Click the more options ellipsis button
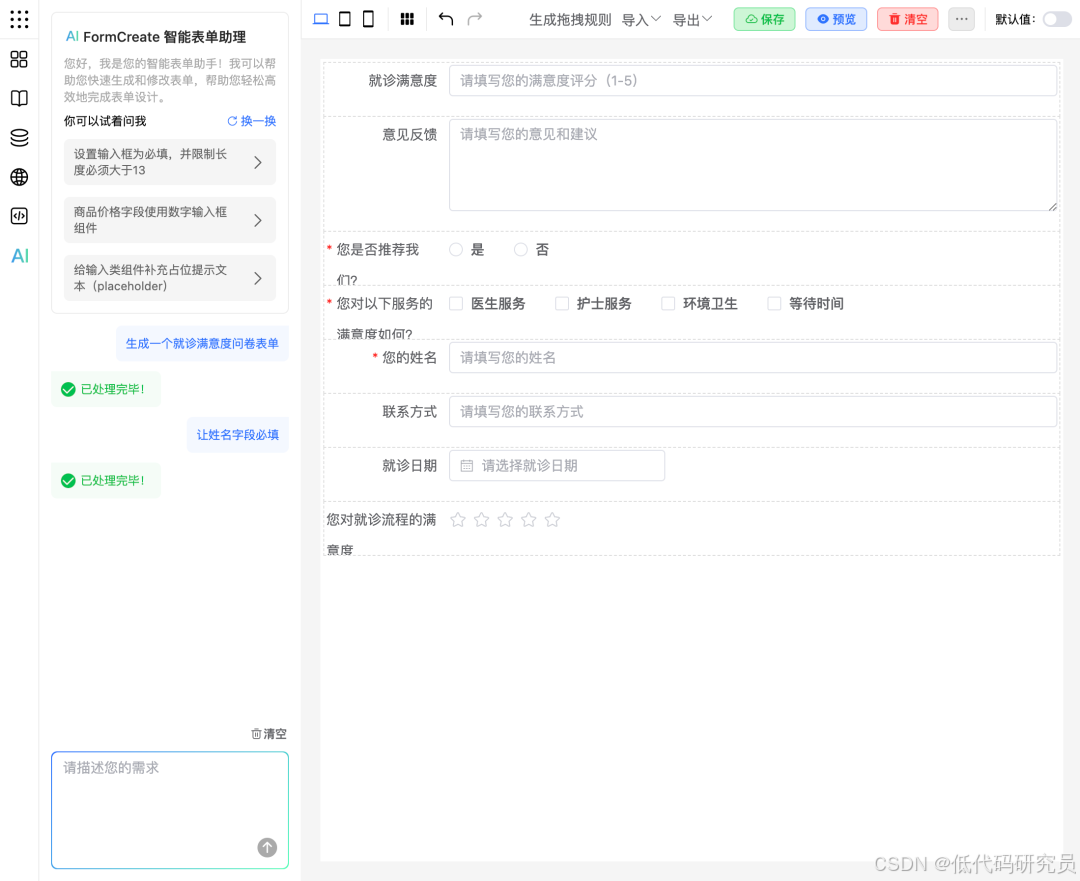This screenshot has height=881, width=1080. 962,19
